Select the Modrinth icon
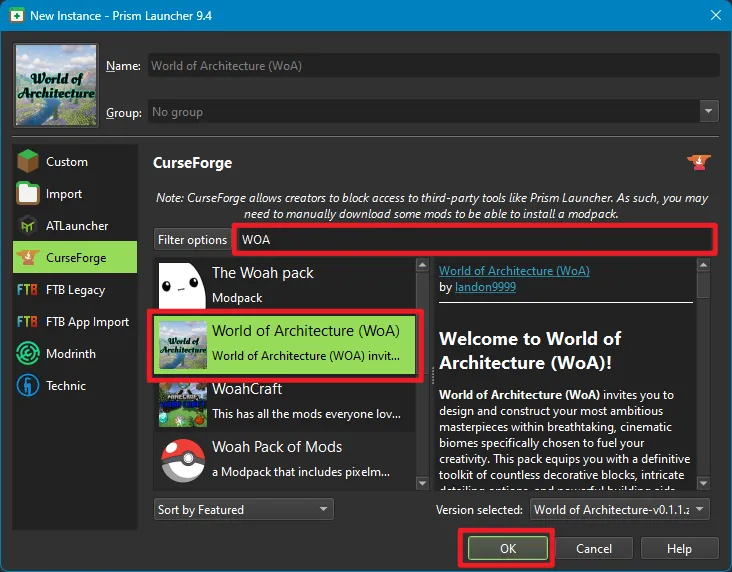 [x=28, y=353]
